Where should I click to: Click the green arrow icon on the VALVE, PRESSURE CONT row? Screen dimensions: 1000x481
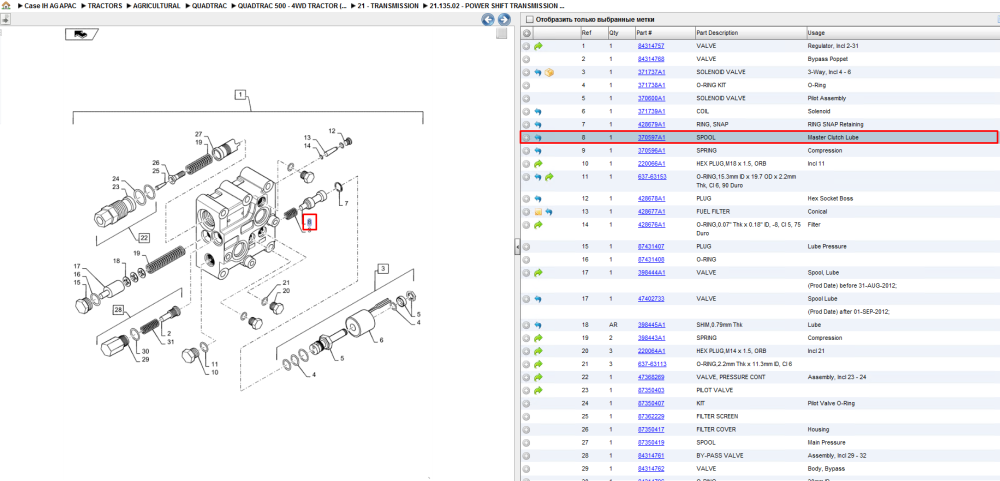(538, 377)
